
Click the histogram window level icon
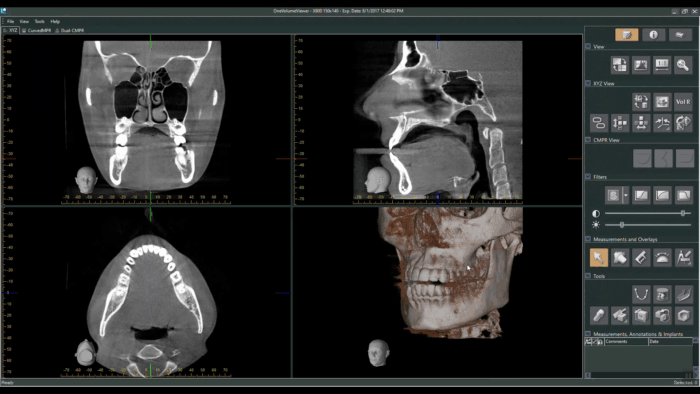pyautogui.click(x=641, y=65)
